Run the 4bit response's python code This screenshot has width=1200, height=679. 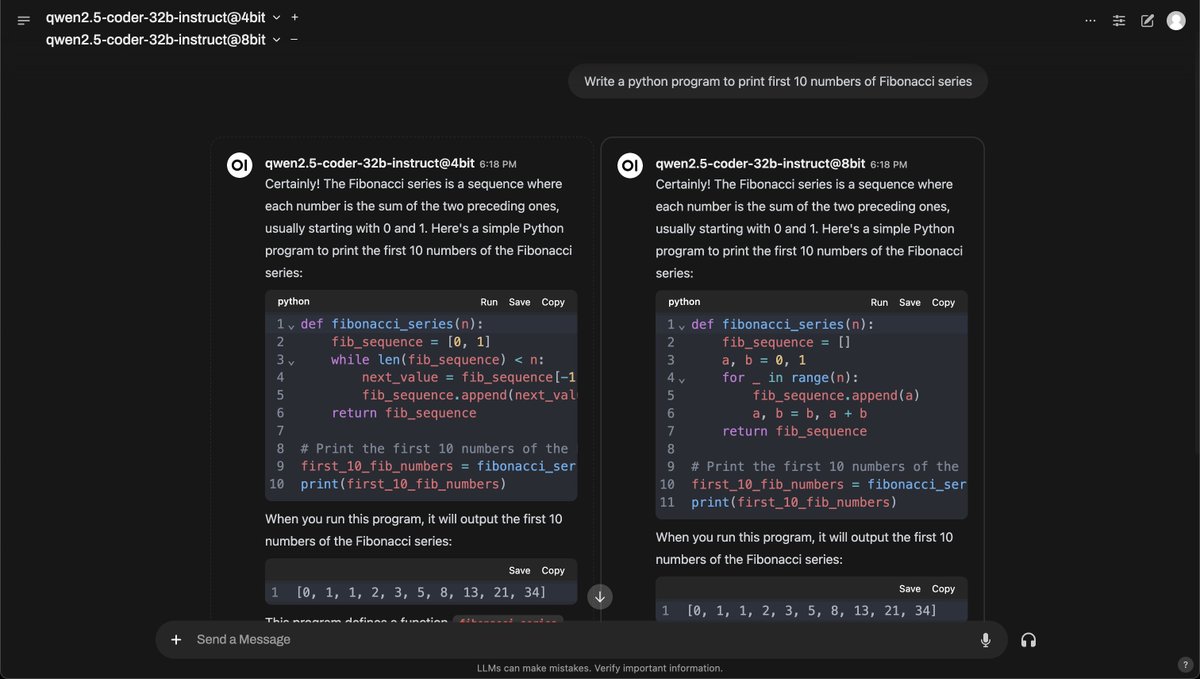pyautogui.click(x=489, y=302)
